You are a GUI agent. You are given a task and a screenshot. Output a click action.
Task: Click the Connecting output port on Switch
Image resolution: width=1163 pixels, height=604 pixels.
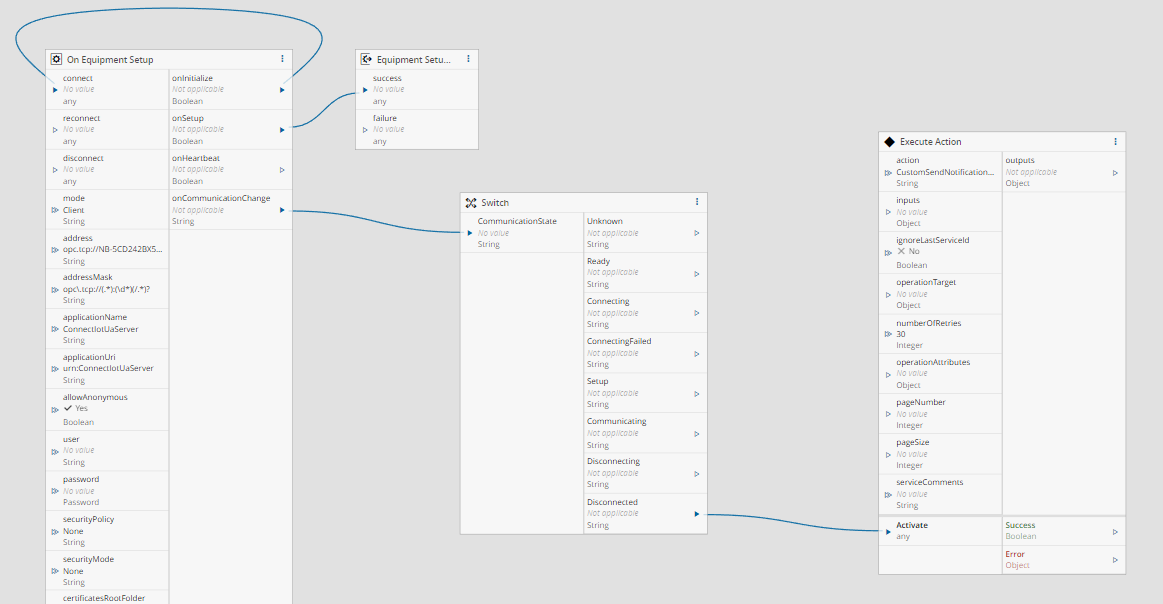click(696, 313)
